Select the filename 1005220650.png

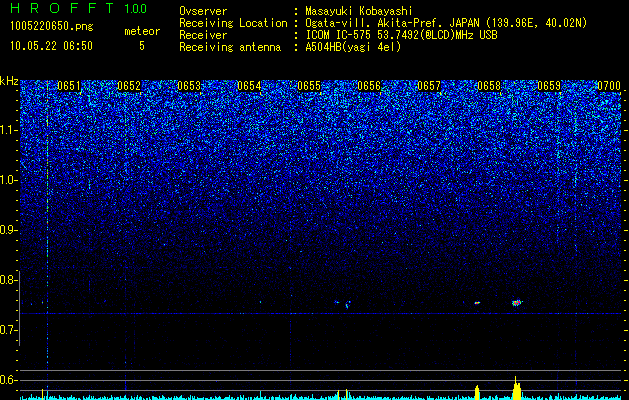click(52, 27)
